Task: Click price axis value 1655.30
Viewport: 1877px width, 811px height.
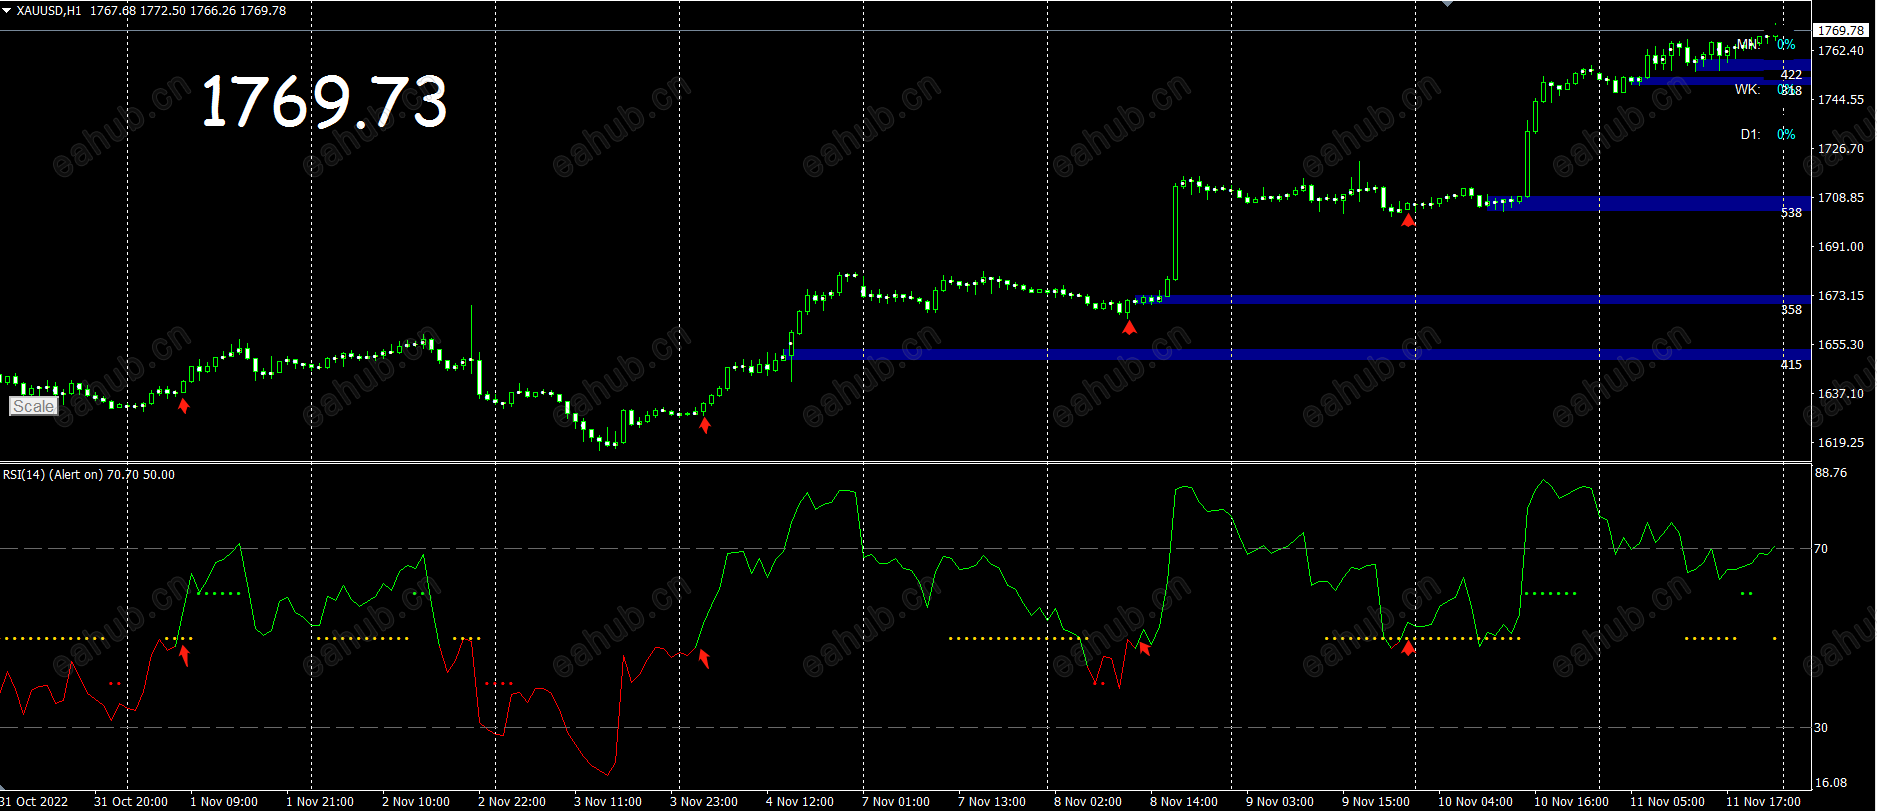Action: tap(1841, 344)
